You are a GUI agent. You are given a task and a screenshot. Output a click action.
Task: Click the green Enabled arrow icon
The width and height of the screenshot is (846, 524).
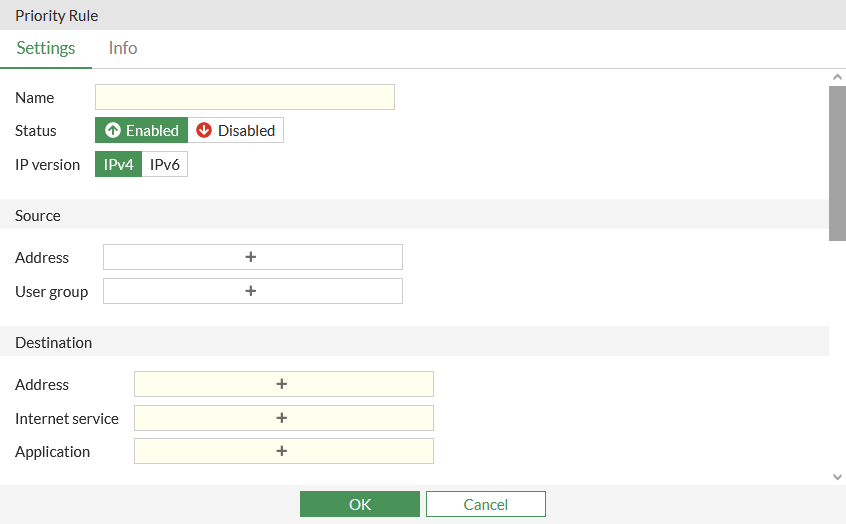tap(113, 131)
